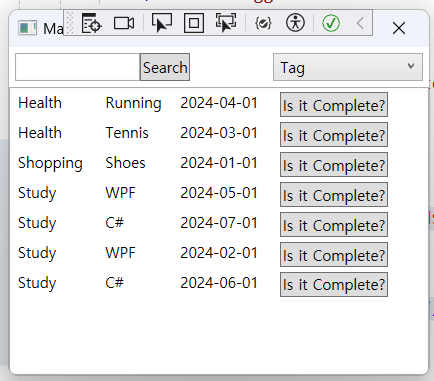Click Is it Complete? for Tennis
This screenshot has width=434, height=381.
(x=334, y=135)
